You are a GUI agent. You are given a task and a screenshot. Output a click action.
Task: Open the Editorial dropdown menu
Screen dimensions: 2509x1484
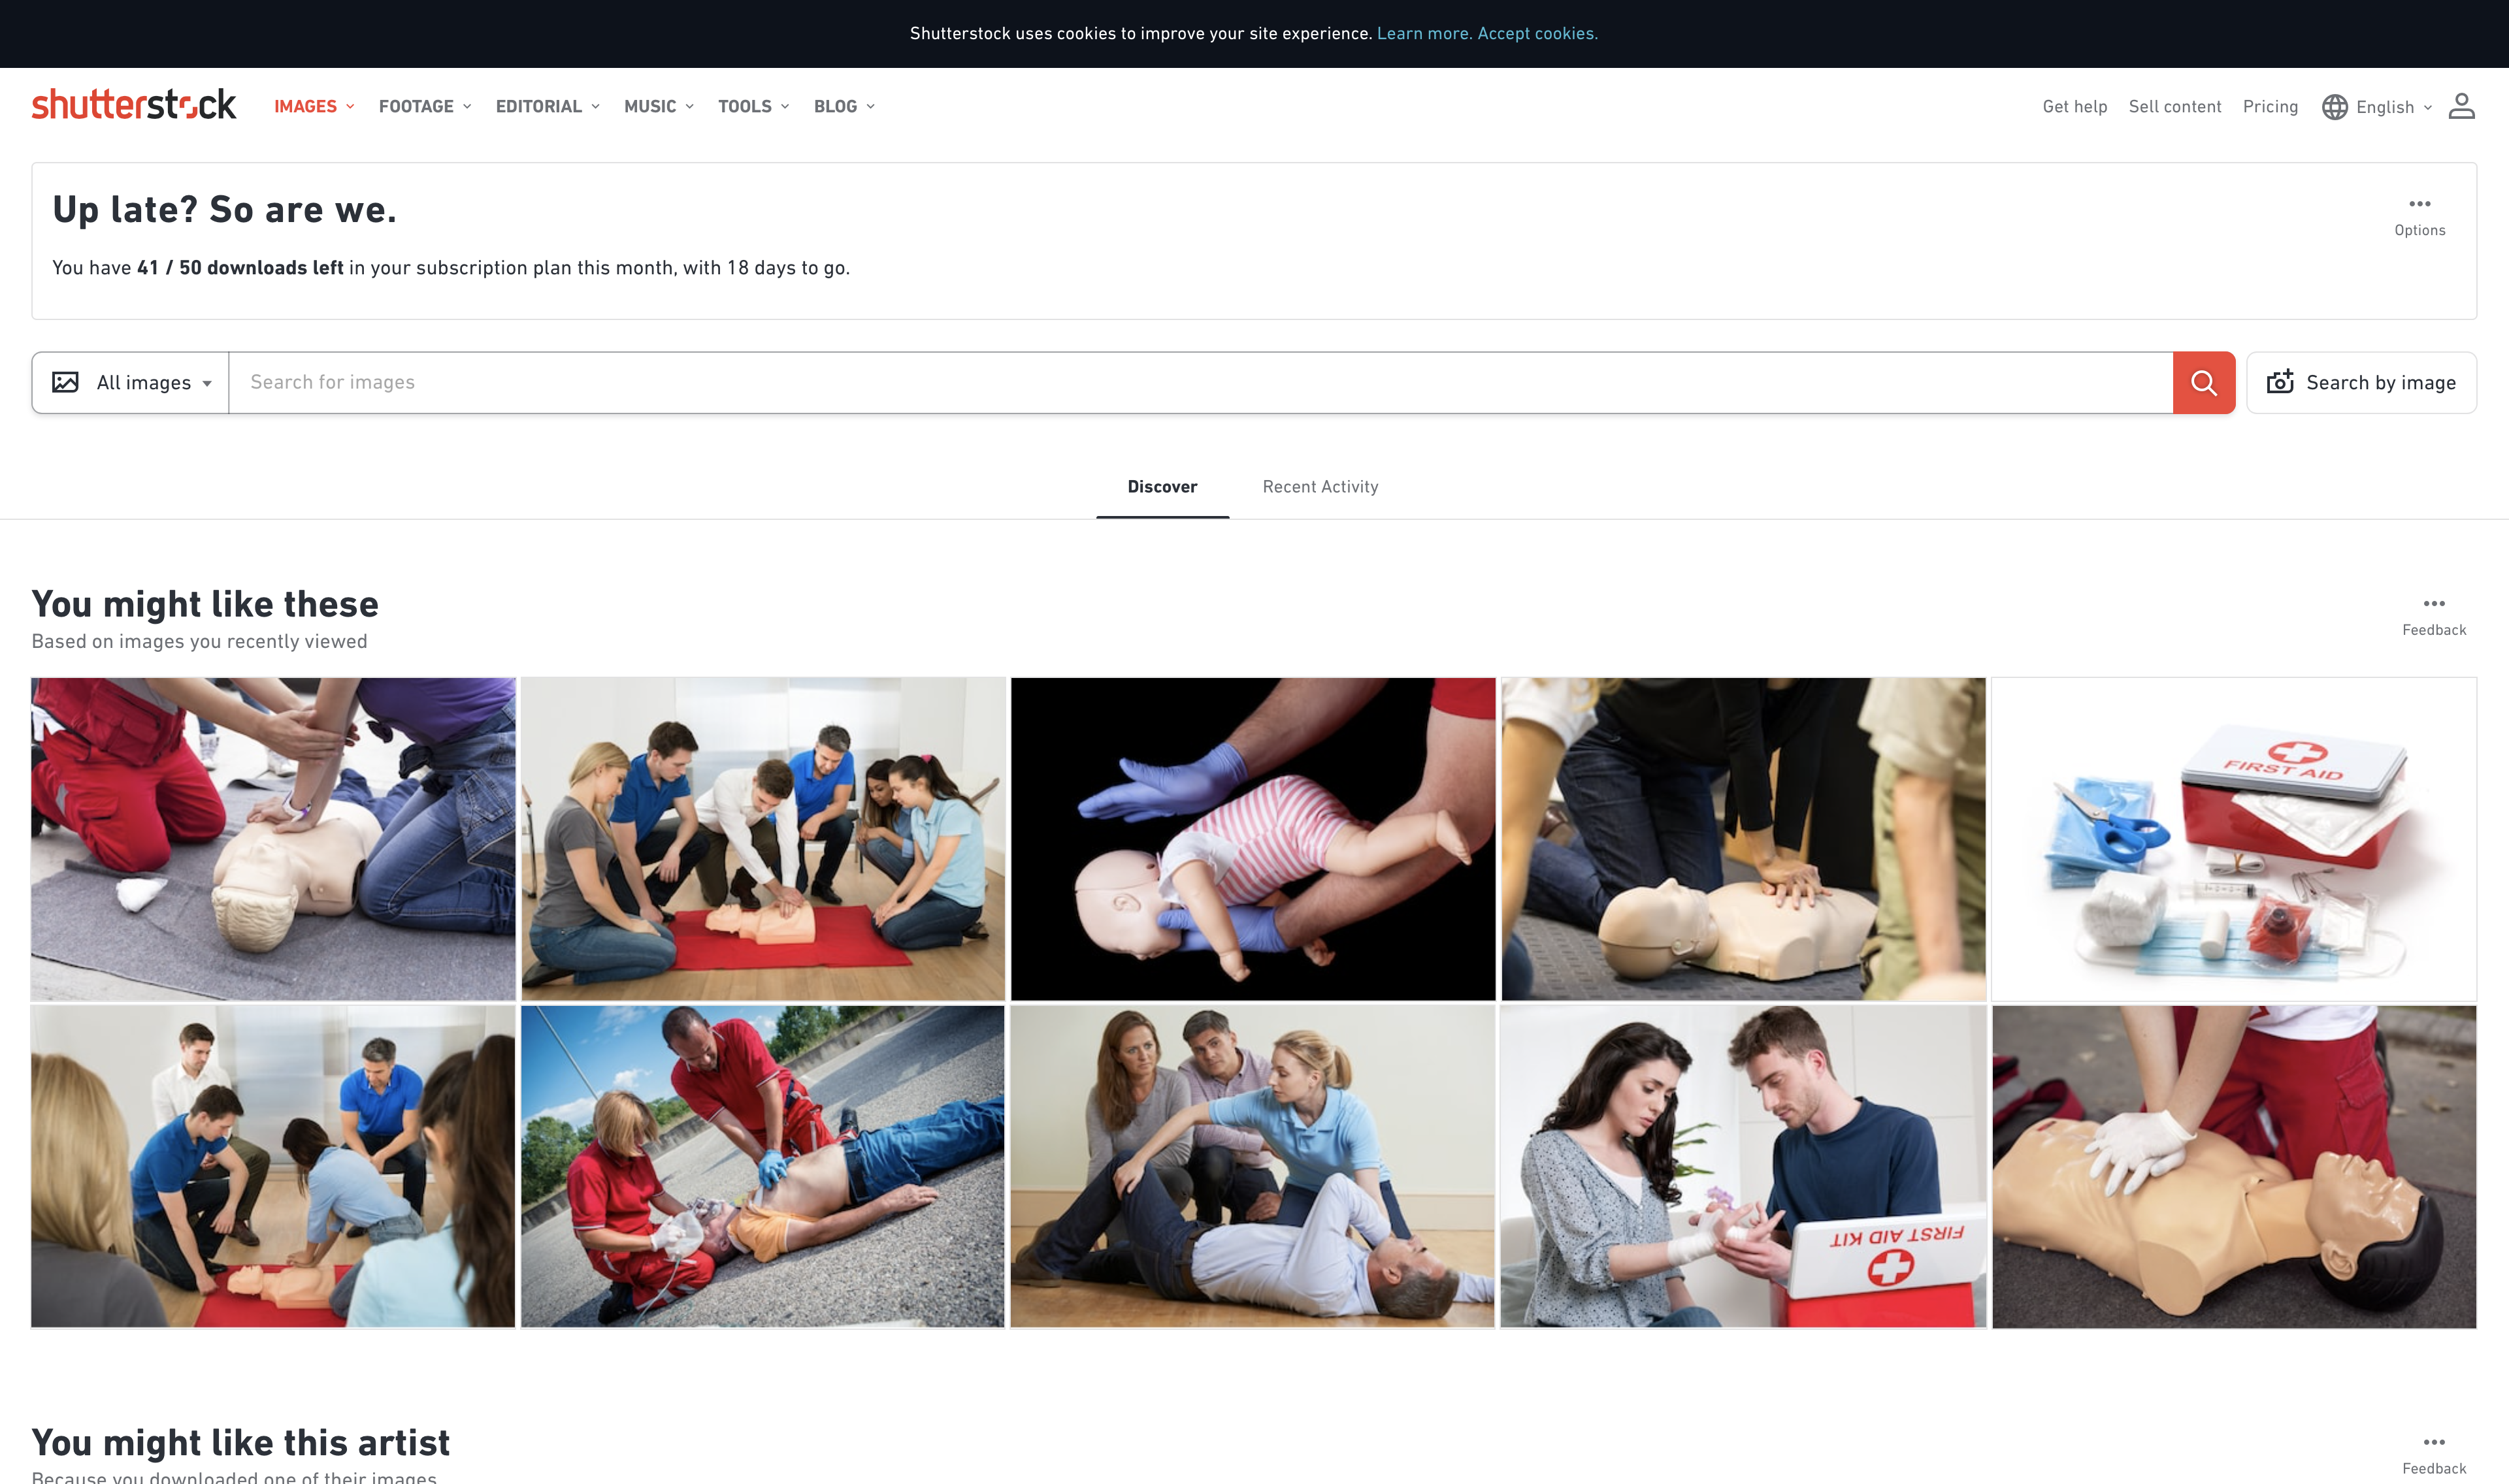(546, 105)
